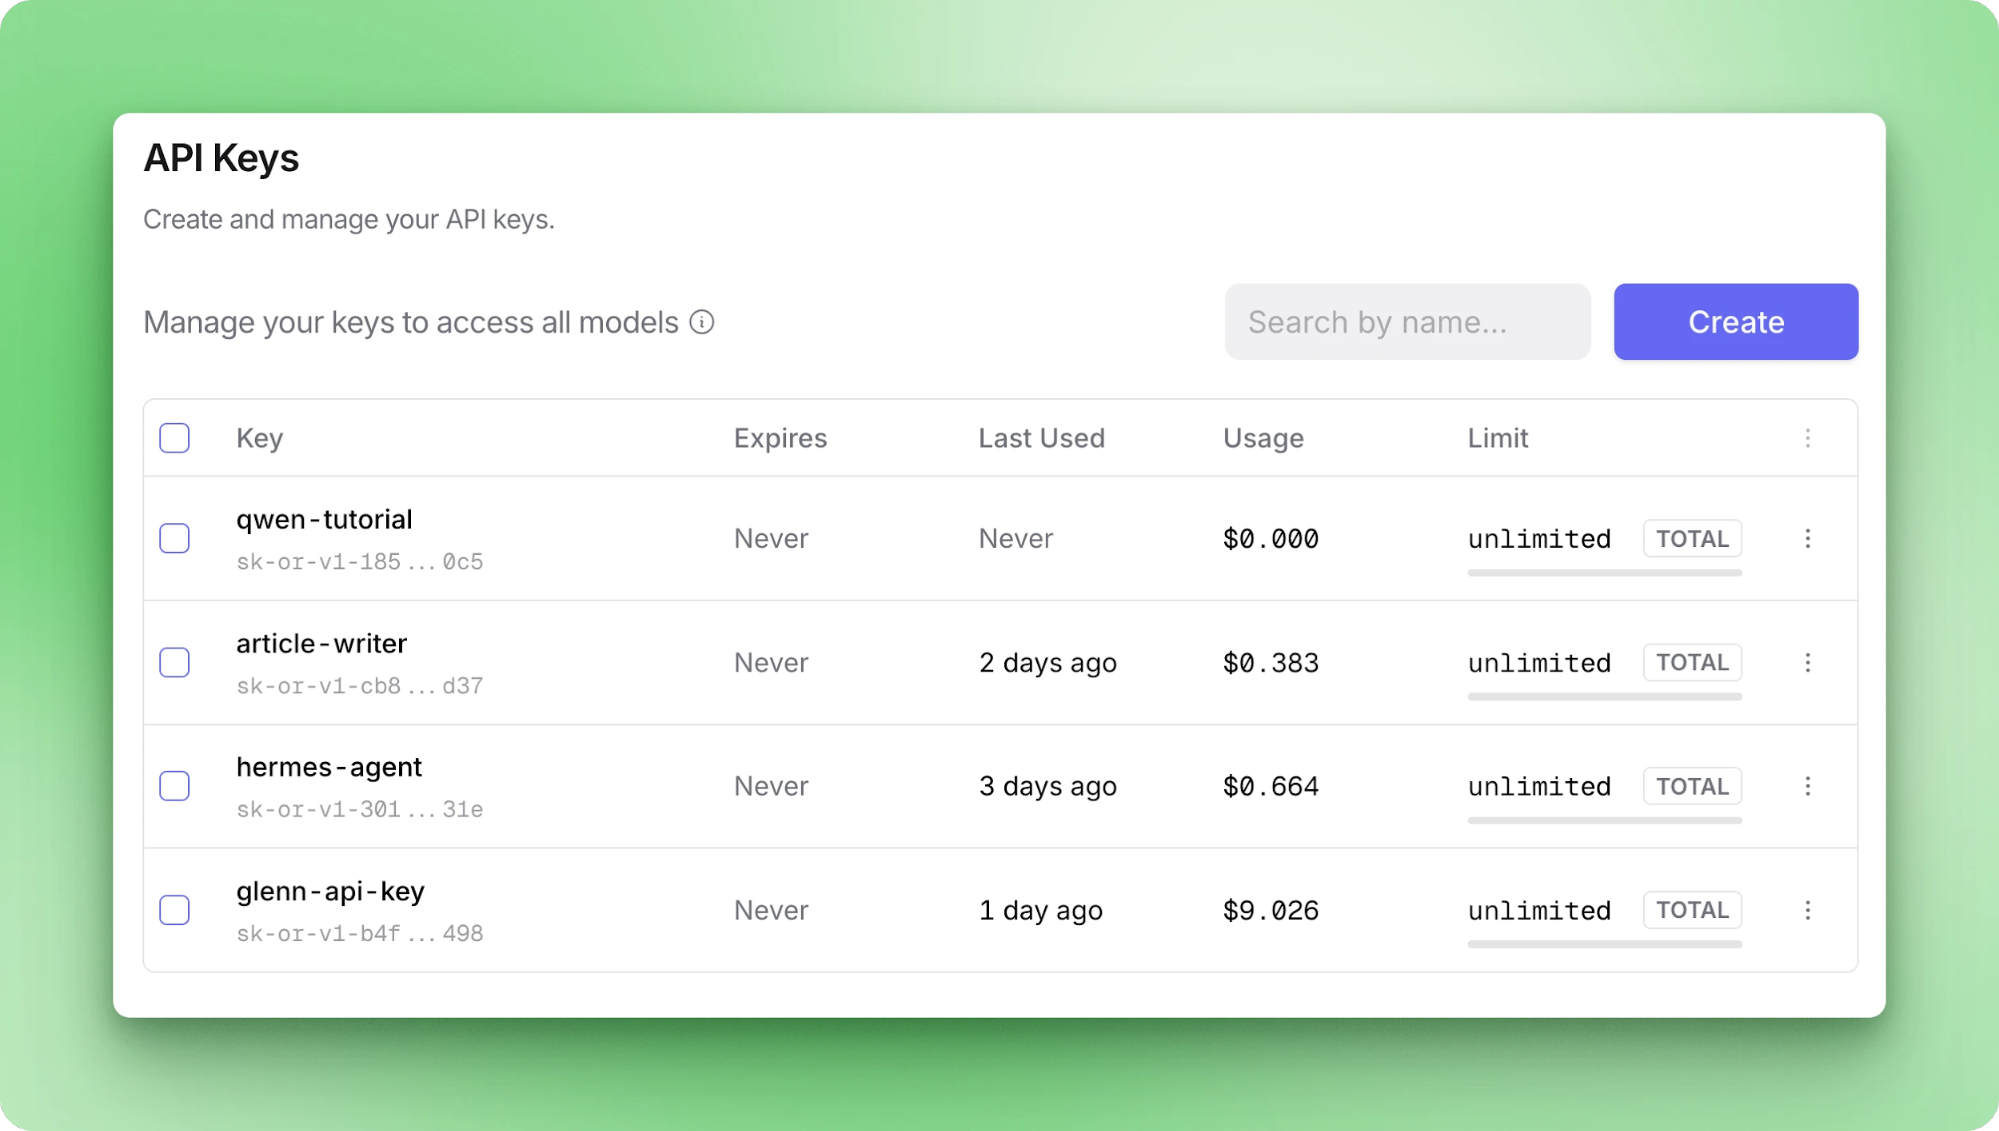Click the TOTAL badge for article-writer
This screenshot has width=1999, height=1131.
pos(1692,663)
